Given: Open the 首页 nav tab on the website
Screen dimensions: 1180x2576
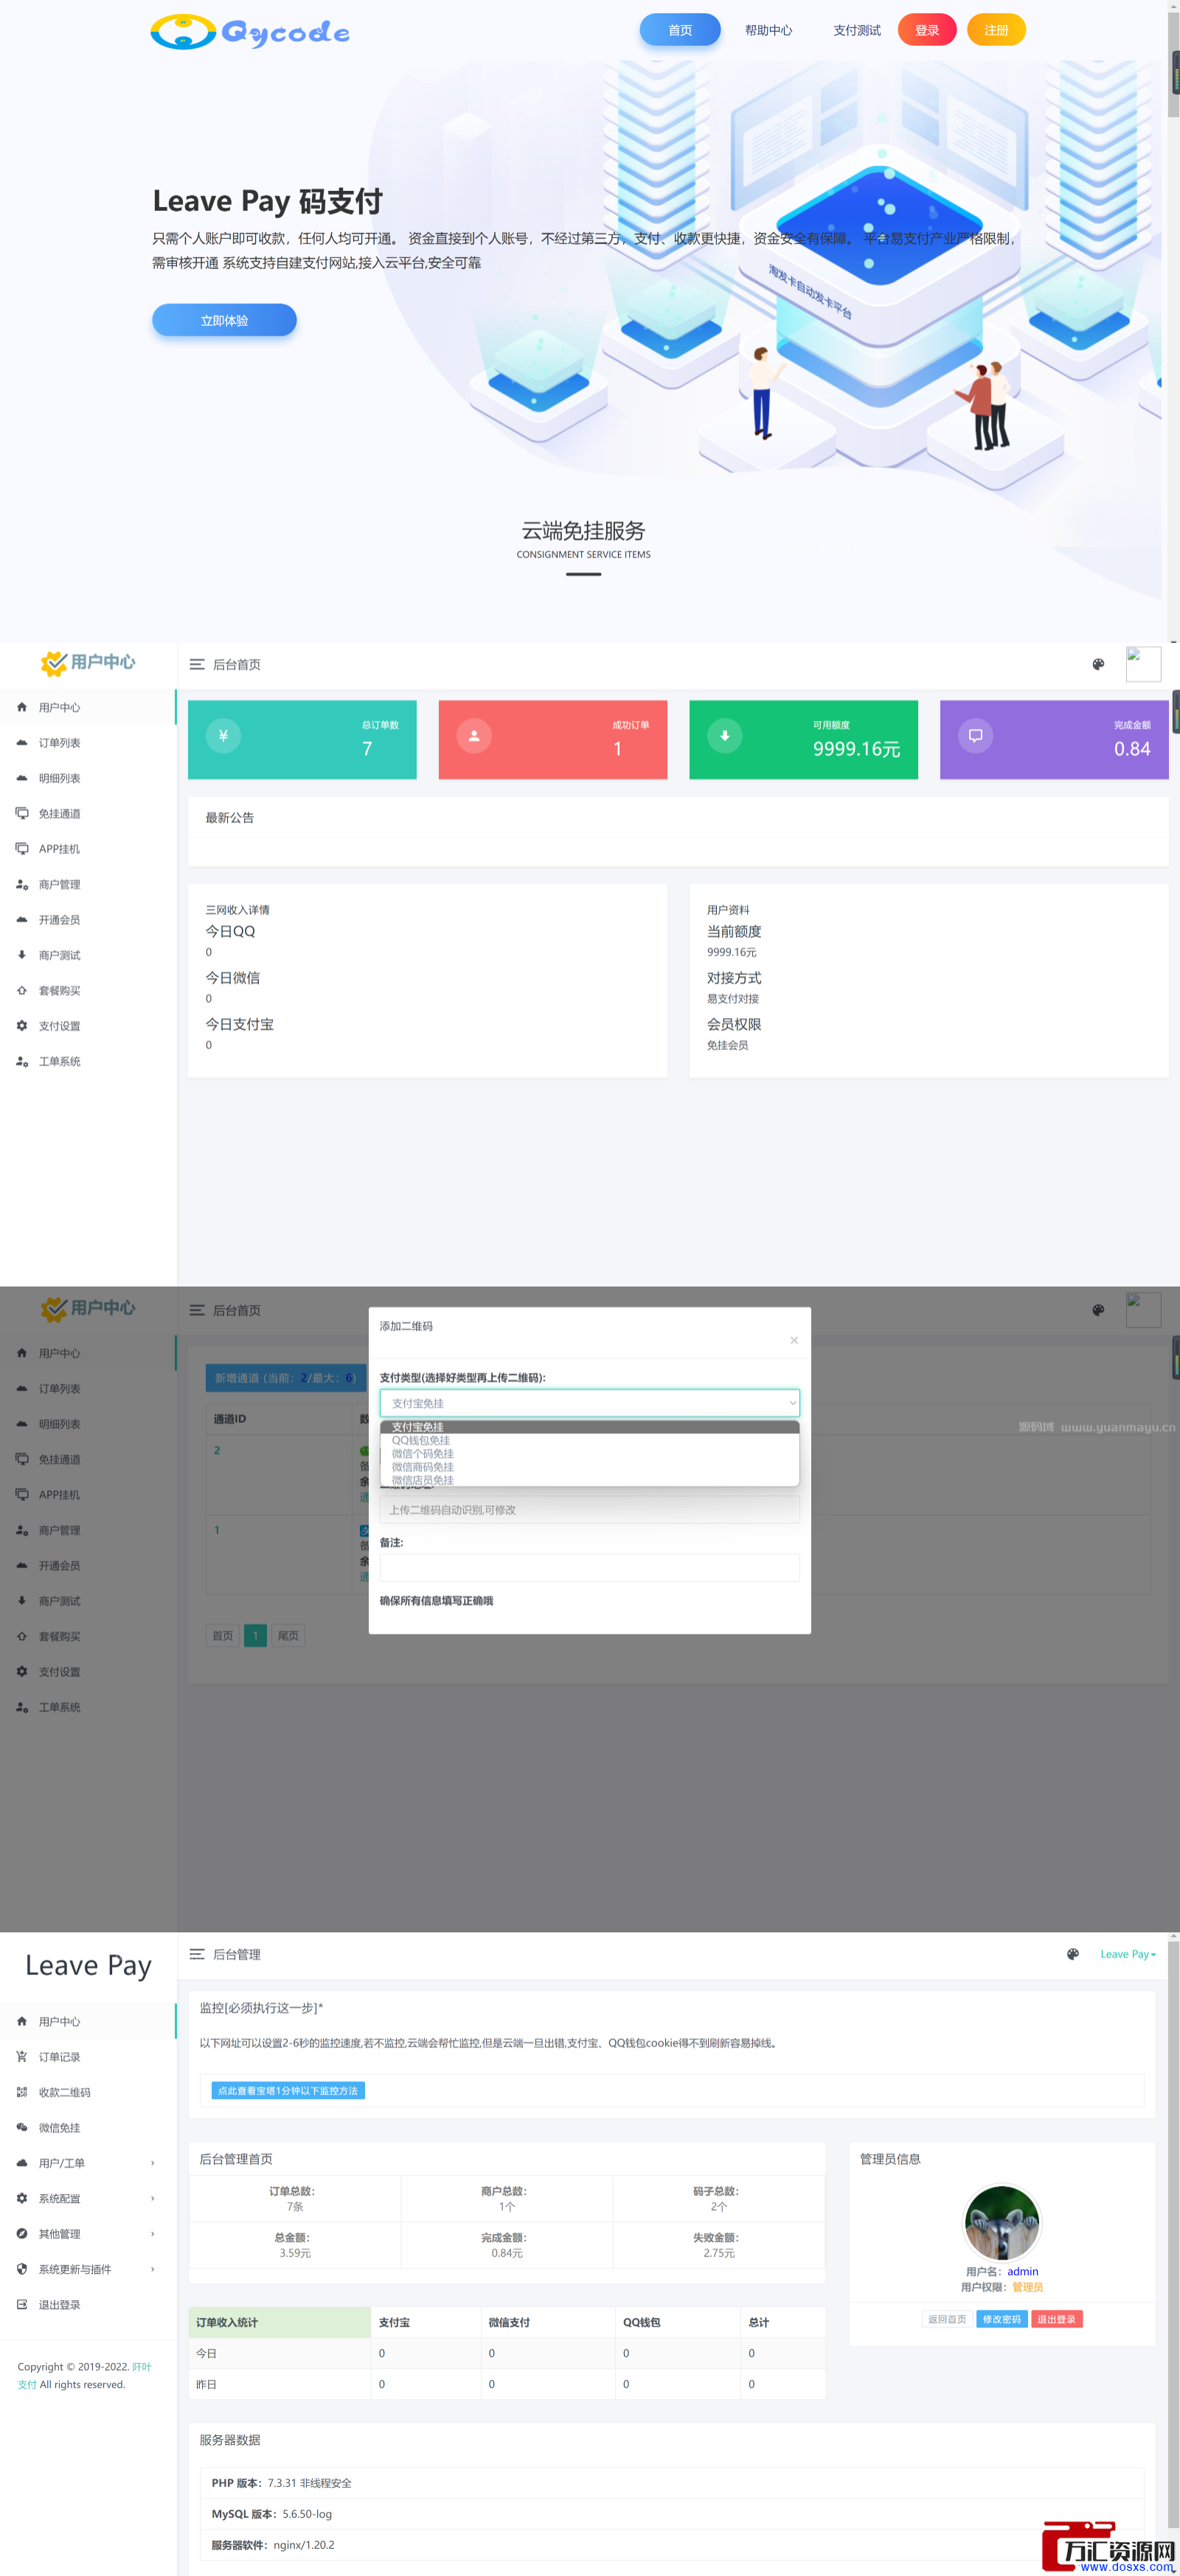Looking at the screenshot, I should click(680, 30).
